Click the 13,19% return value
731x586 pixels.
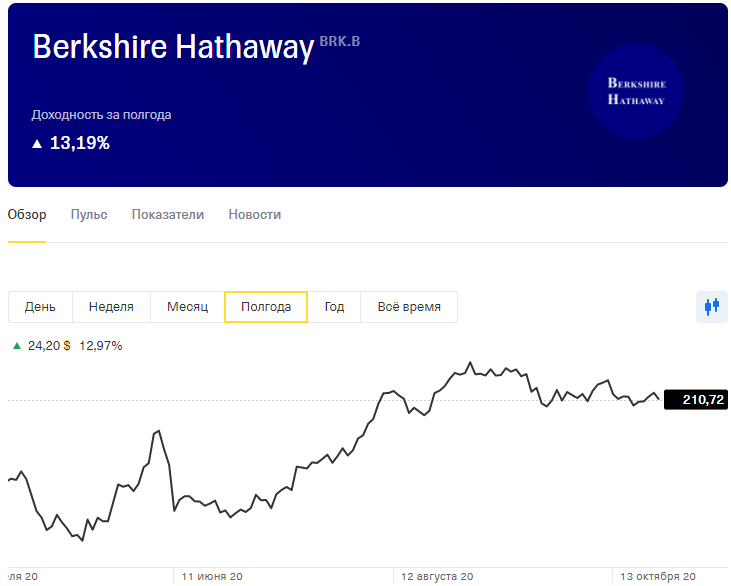click(x=80, y=143)
